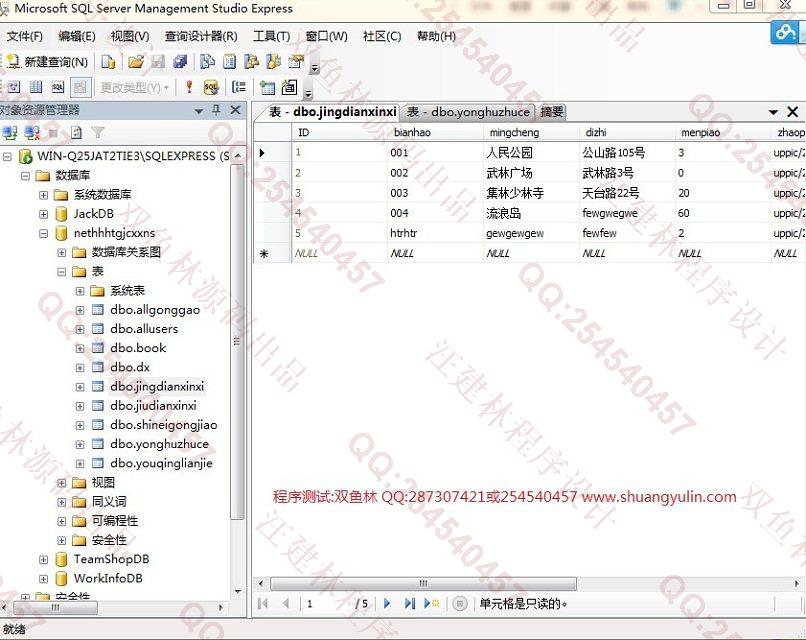Collapse the 数据库 folder node
806x640 pixels.
tap(25, 176)
